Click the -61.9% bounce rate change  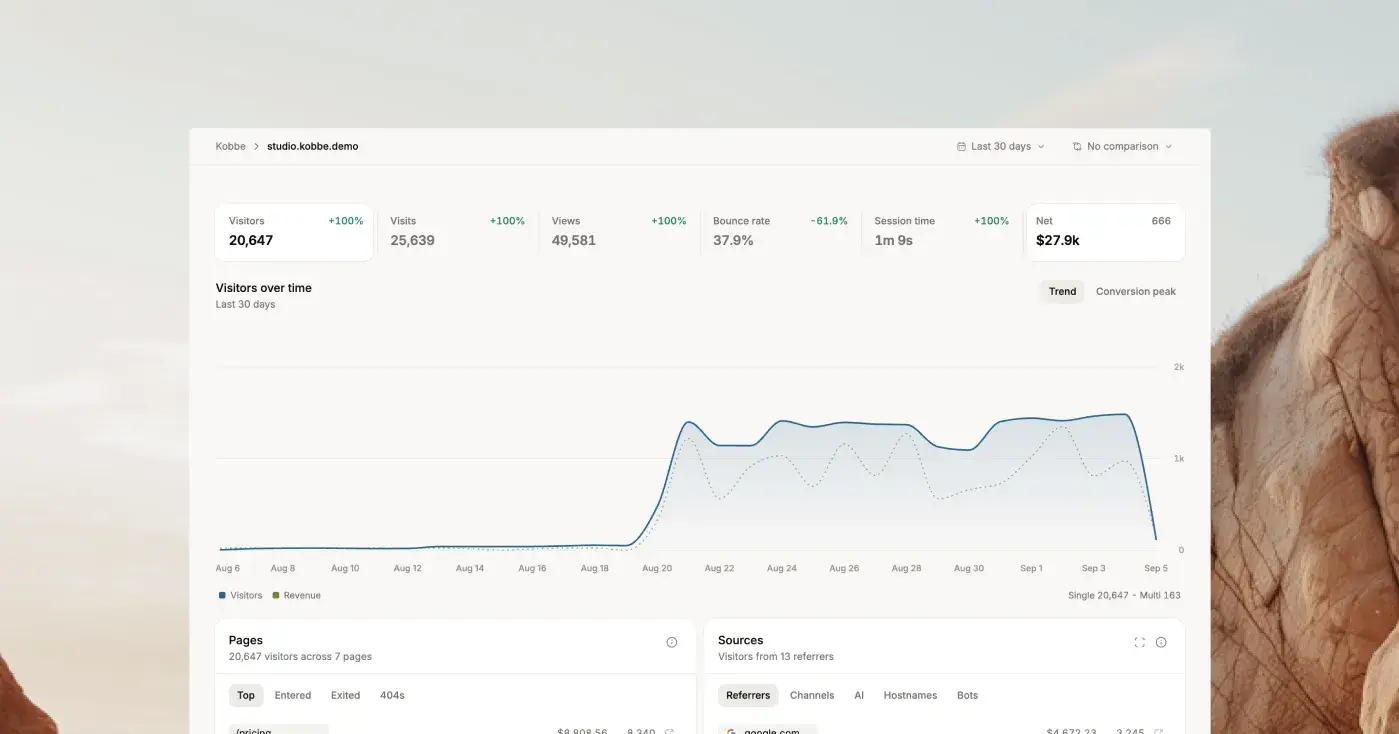click(829, 221)
